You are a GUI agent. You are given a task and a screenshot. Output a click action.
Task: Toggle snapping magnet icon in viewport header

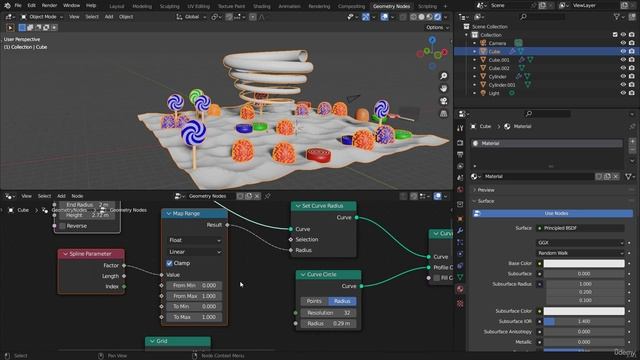[230, 17]
